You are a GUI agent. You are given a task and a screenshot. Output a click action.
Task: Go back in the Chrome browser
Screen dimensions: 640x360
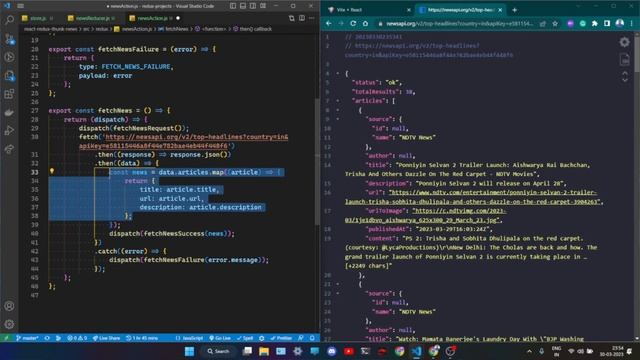(329, 24)
